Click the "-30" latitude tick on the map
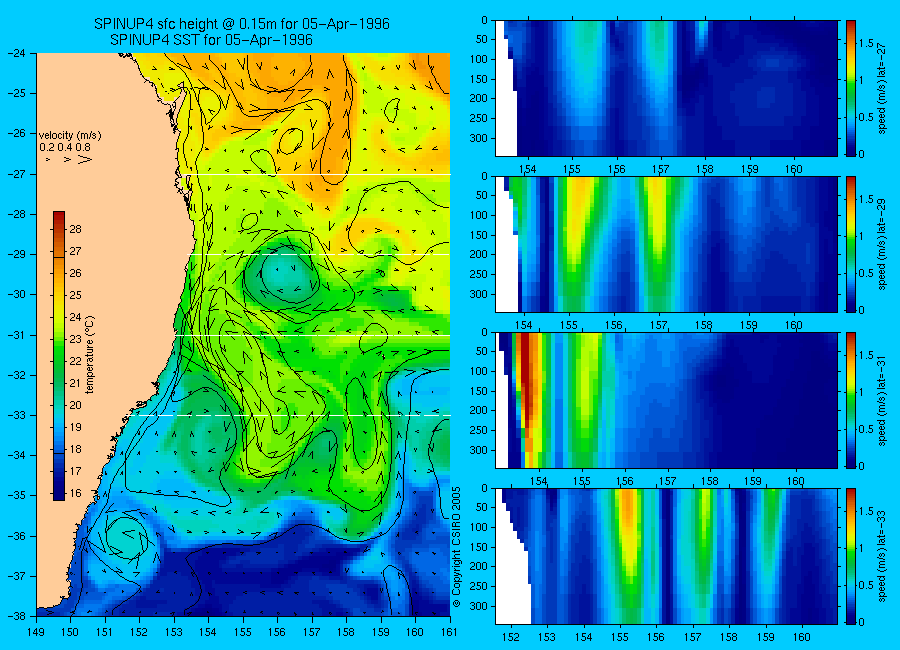 [x=16, y=294]
